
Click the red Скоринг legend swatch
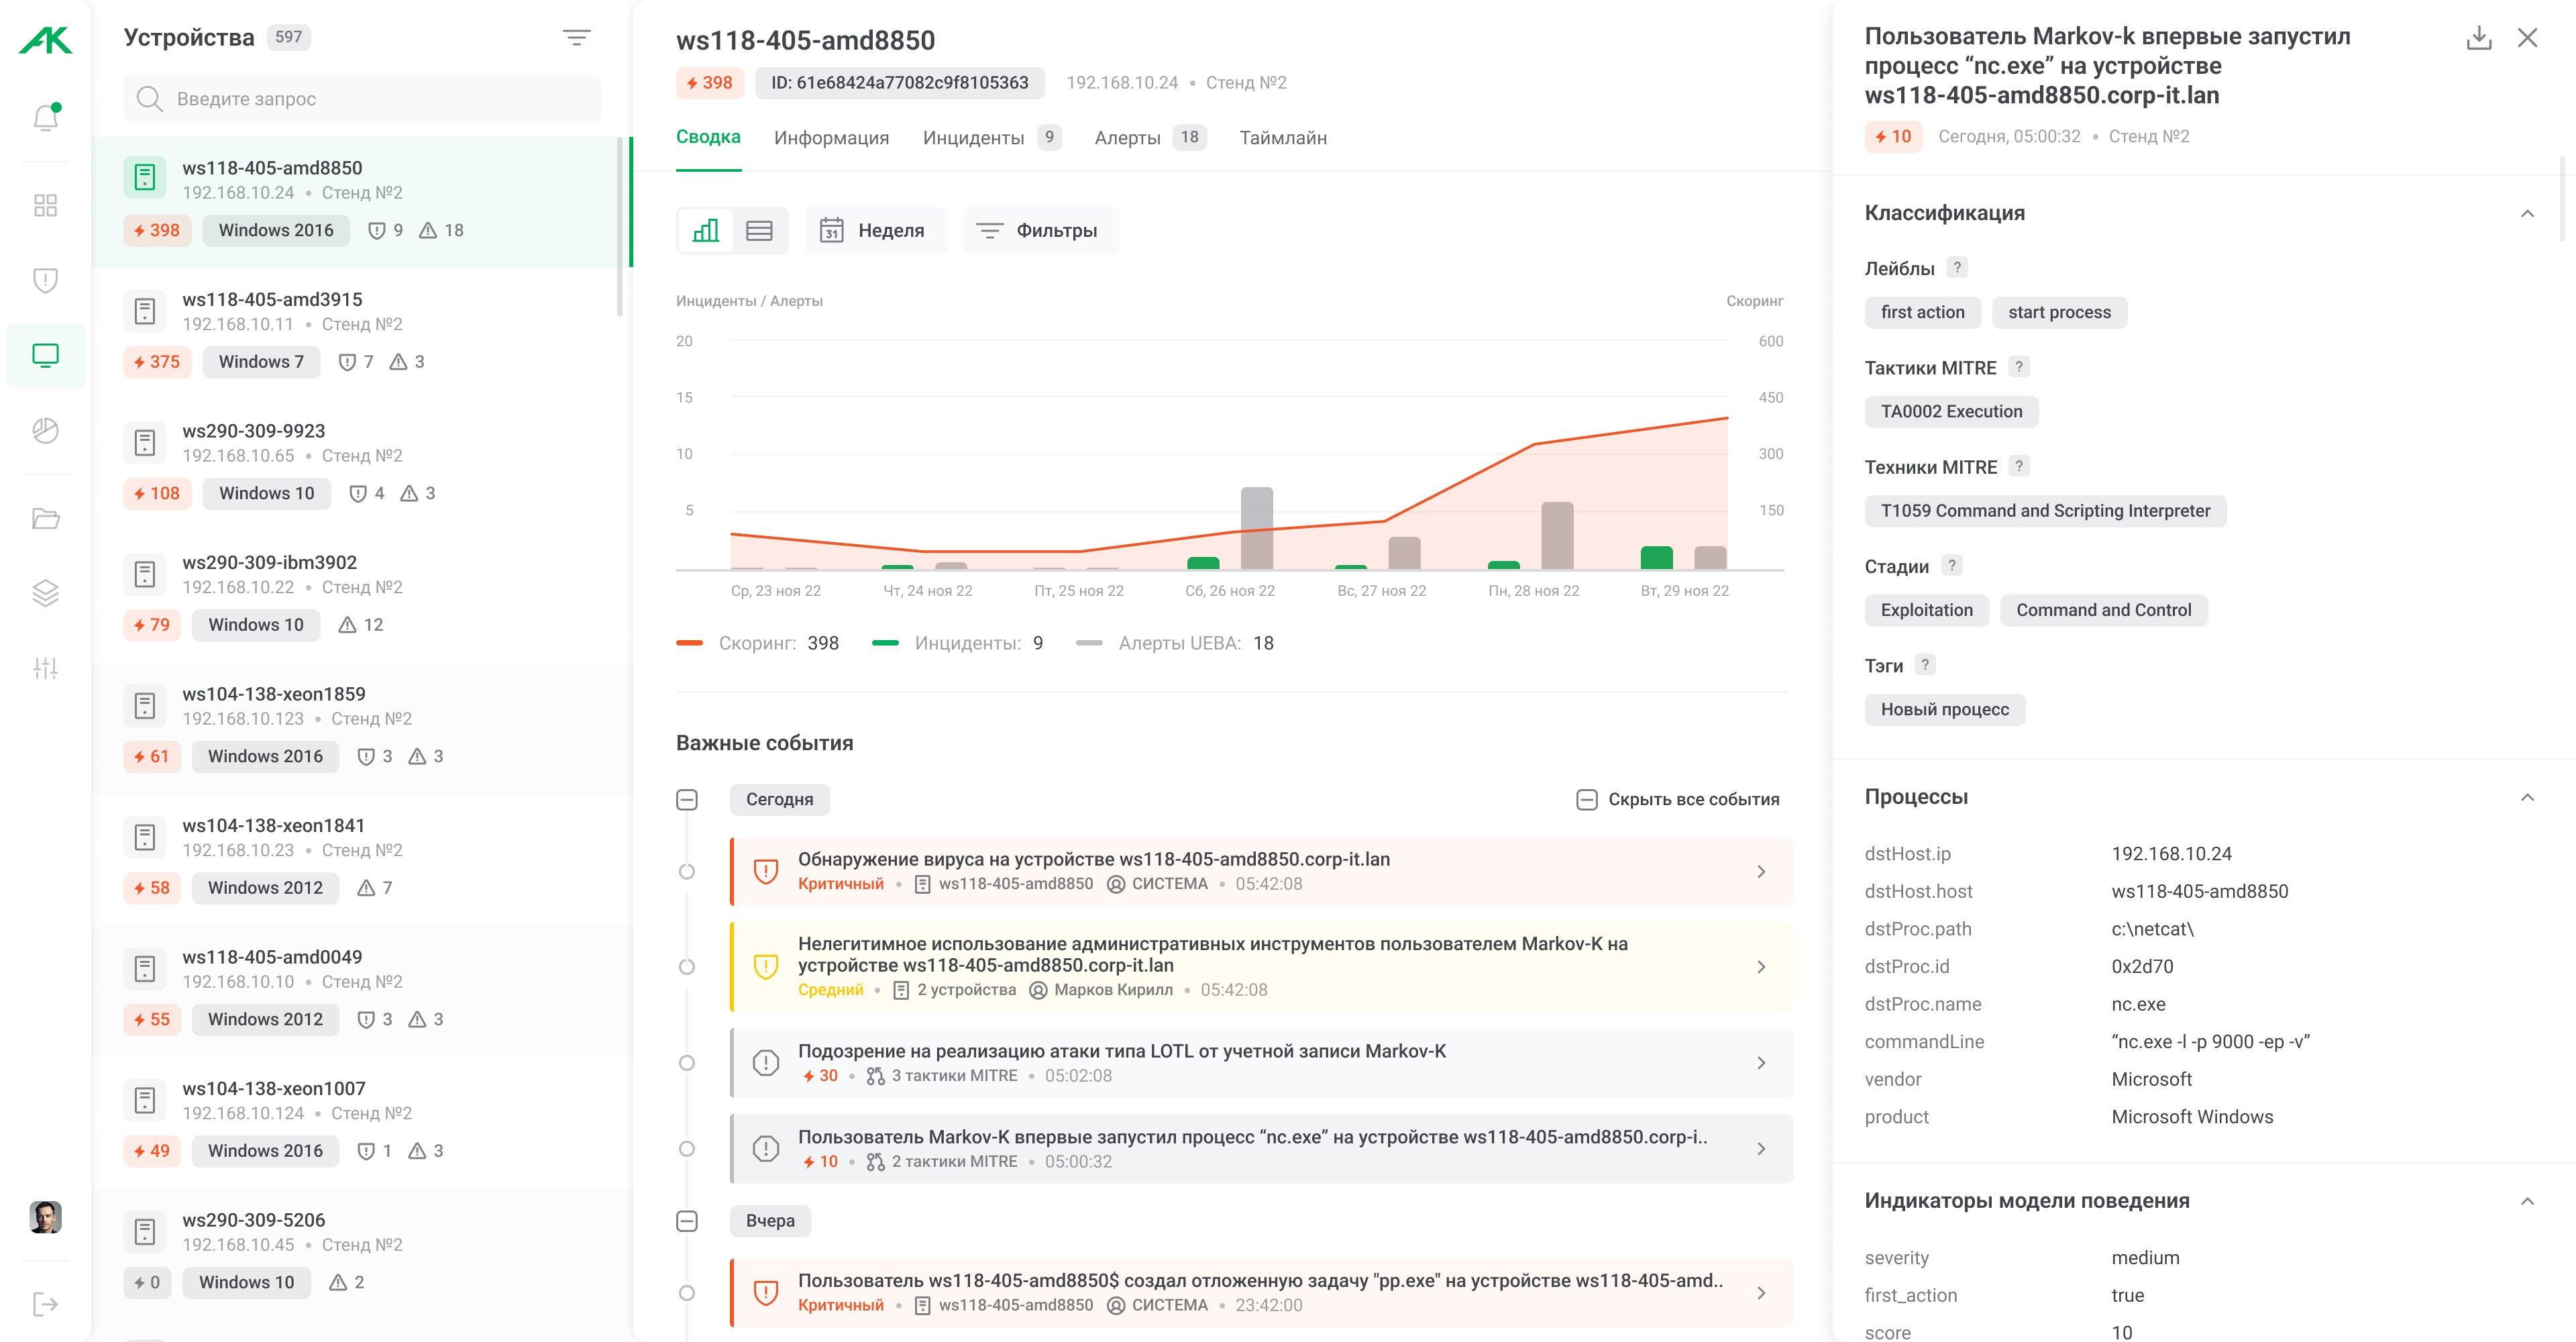tap(690, 643)
